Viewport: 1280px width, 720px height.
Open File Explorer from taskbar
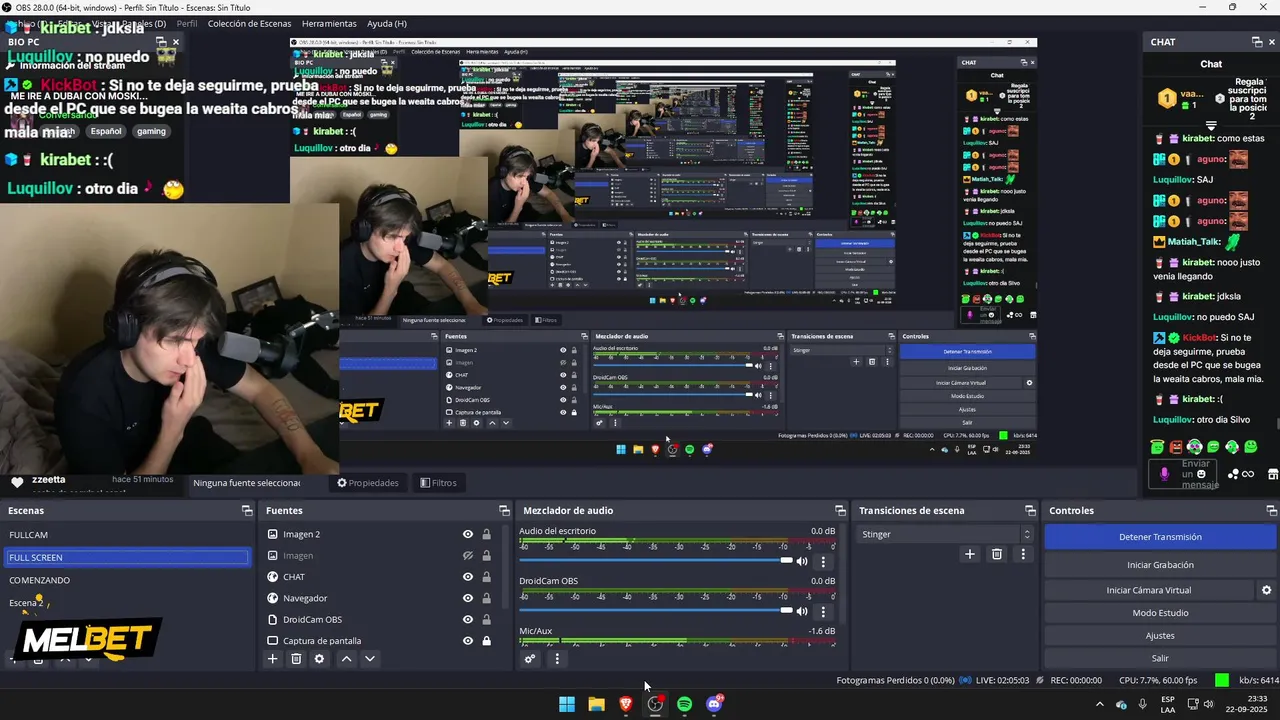596,704
